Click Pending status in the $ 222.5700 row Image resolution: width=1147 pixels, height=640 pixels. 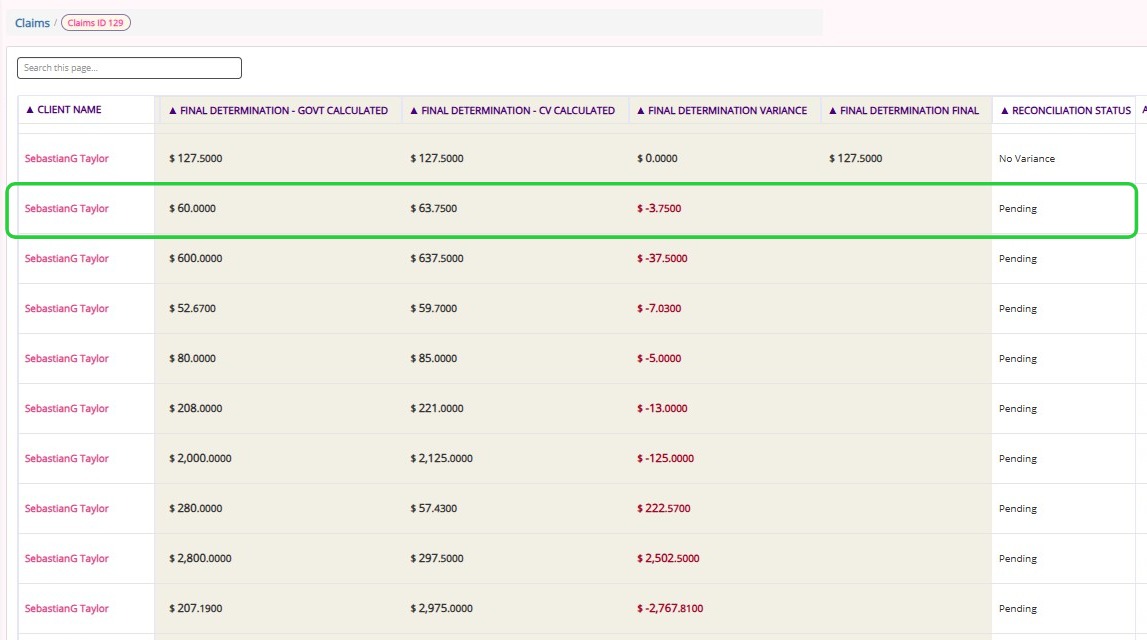pos(1018,508)
